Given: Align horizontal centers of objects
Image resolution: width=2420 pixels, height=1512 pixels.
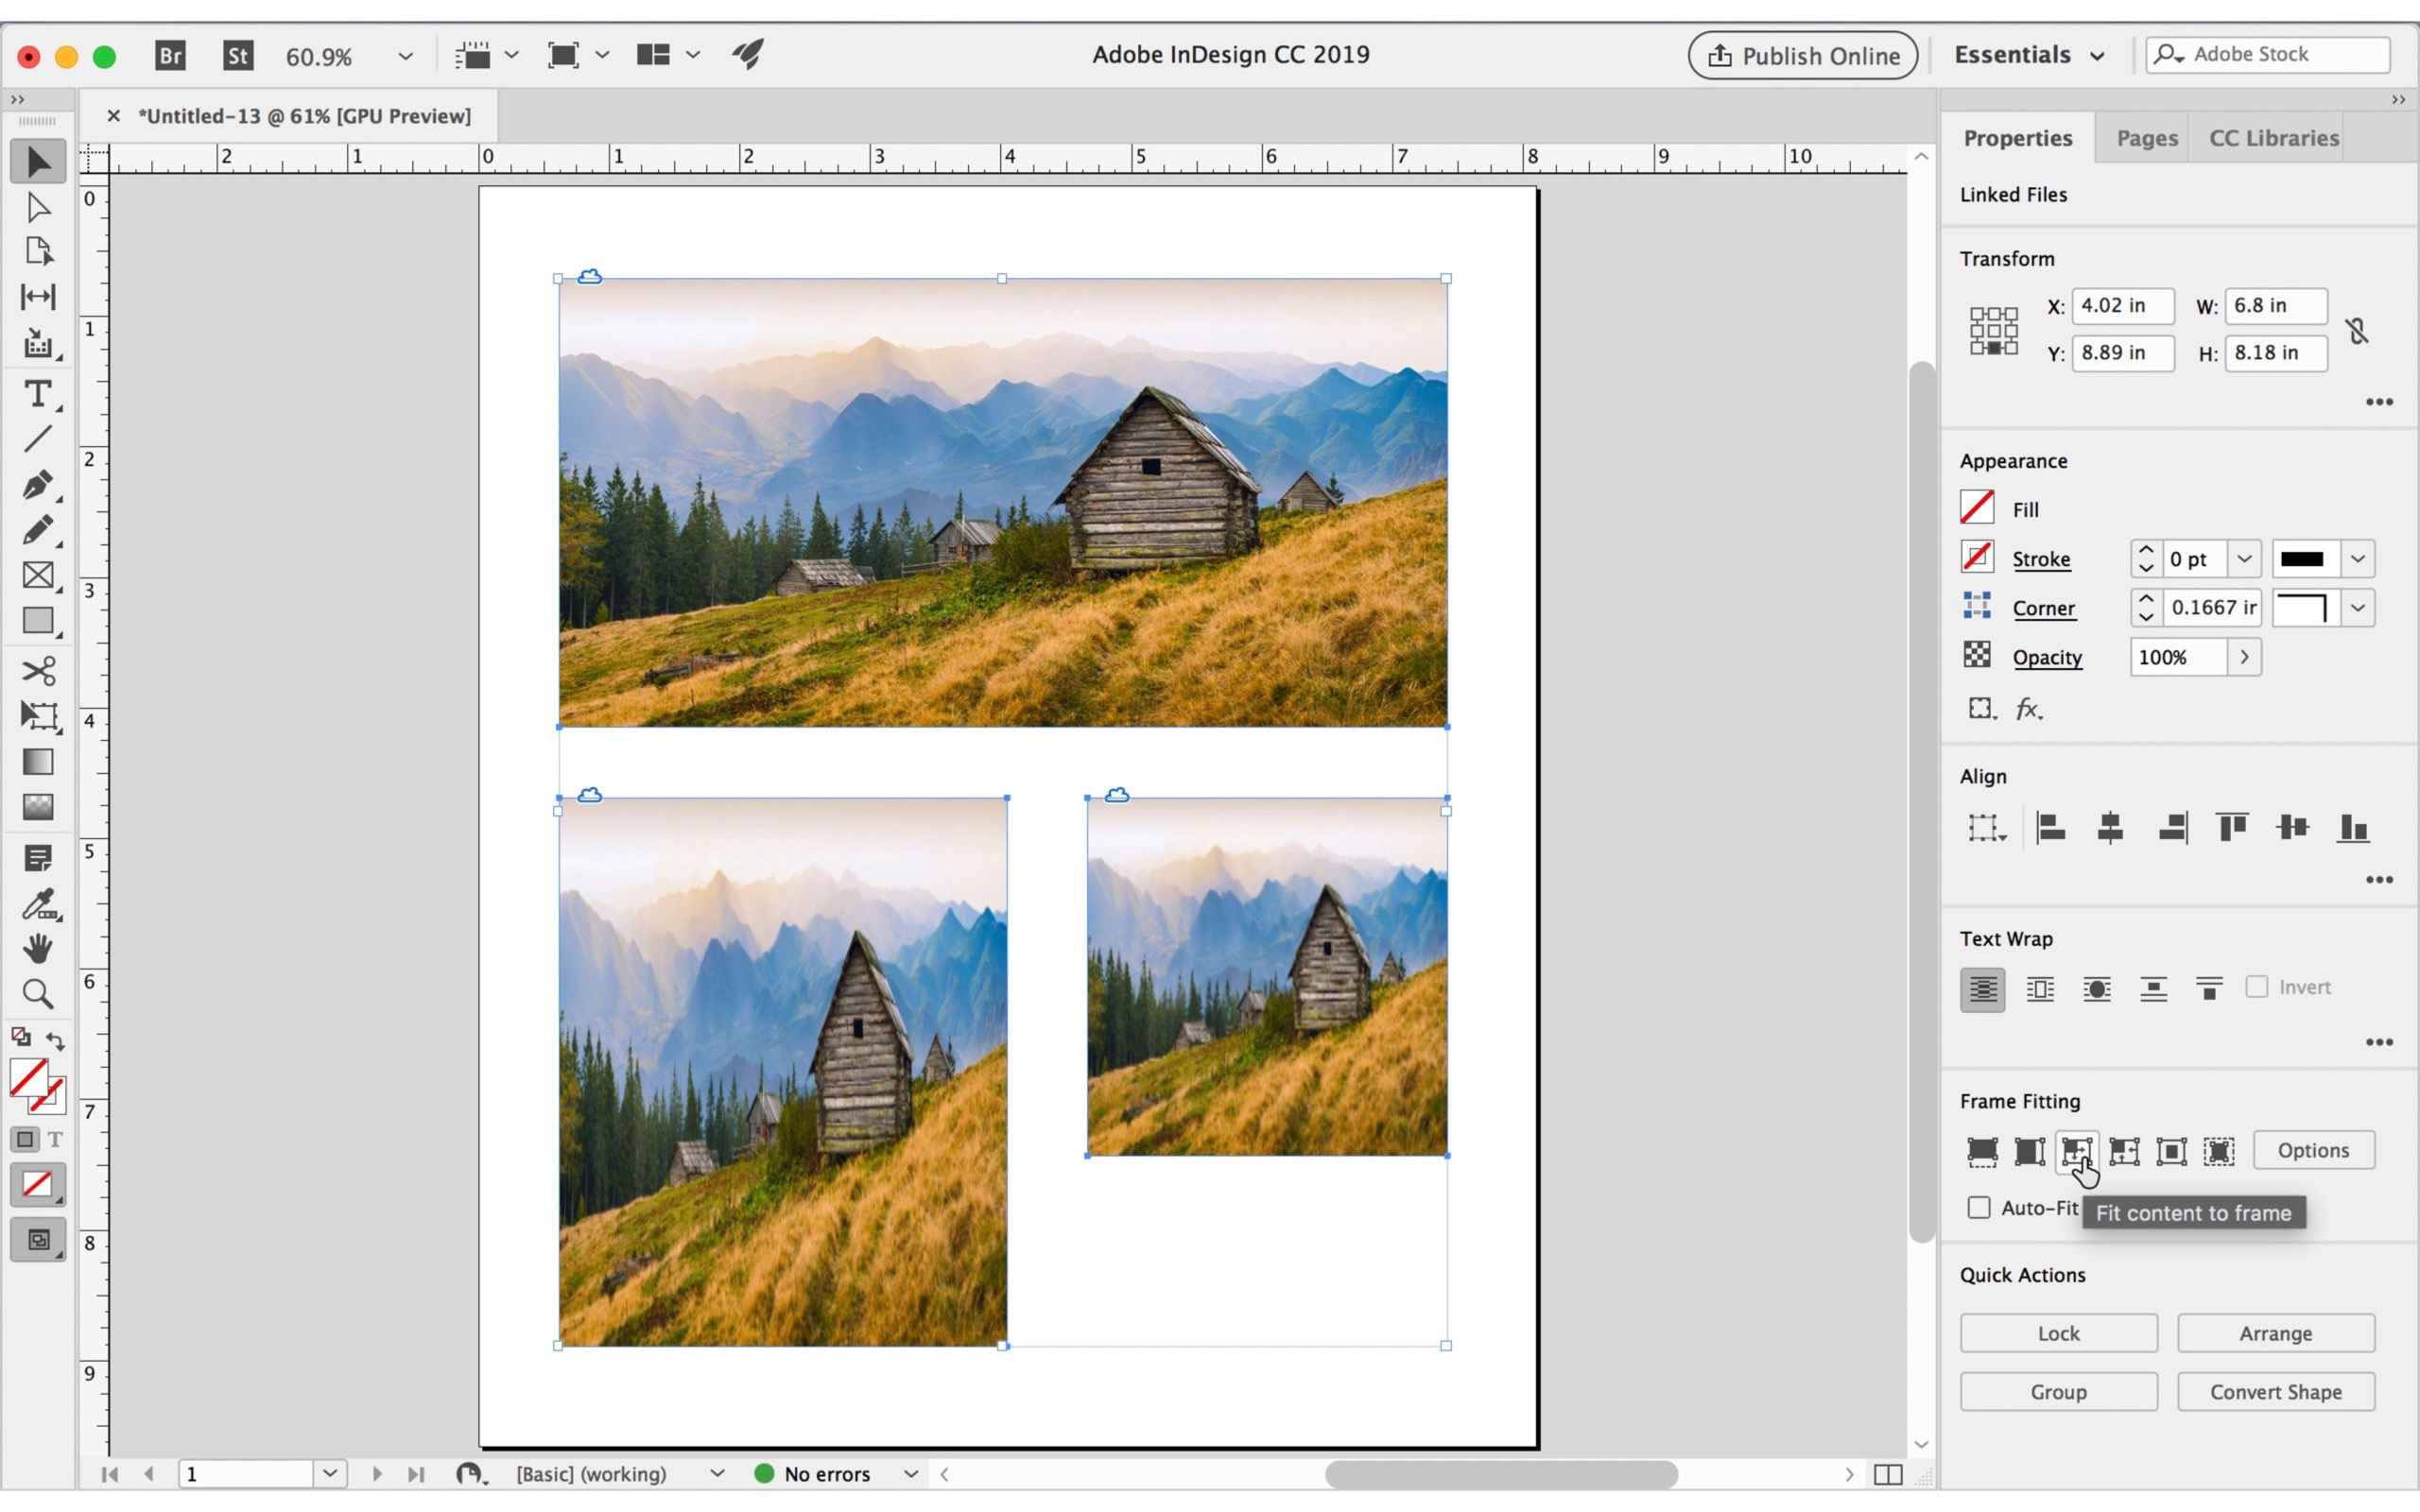Looking at the screenshot, I should (x=2111, y=828).
